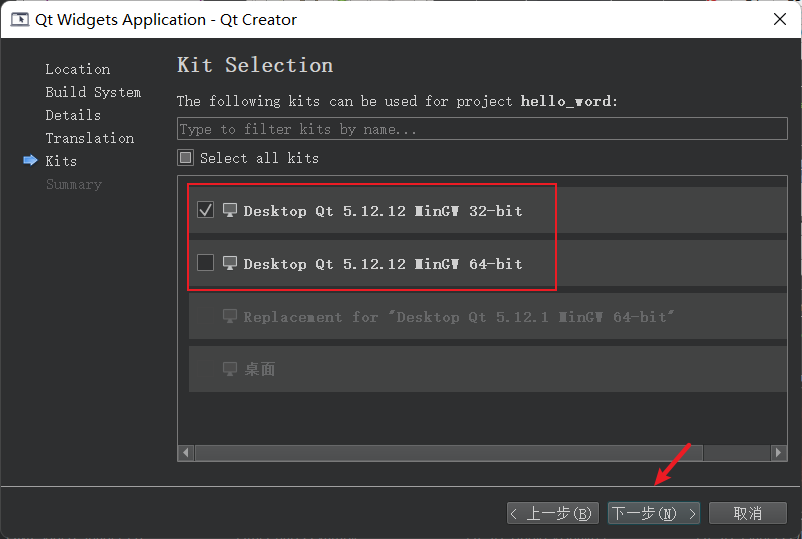Image resolution: width=802 pixels, height=539 pixels.
Task: Click the monitor icon of the MinGW 32-bit kit
Action: pyautogui.click(x=230, y=210)
